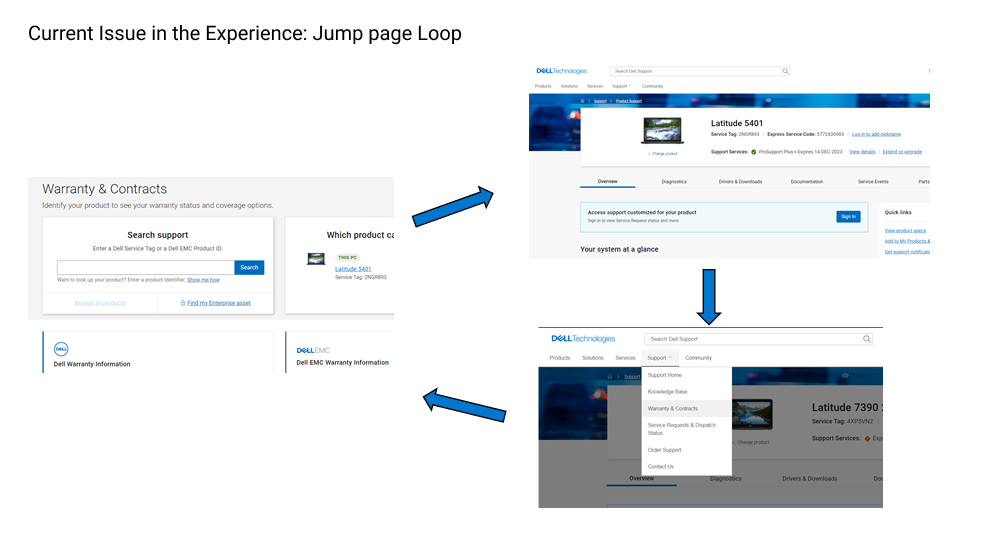
Task: Click magnifier icon on Latitude 7390 page search
Action: coord(867,339)
